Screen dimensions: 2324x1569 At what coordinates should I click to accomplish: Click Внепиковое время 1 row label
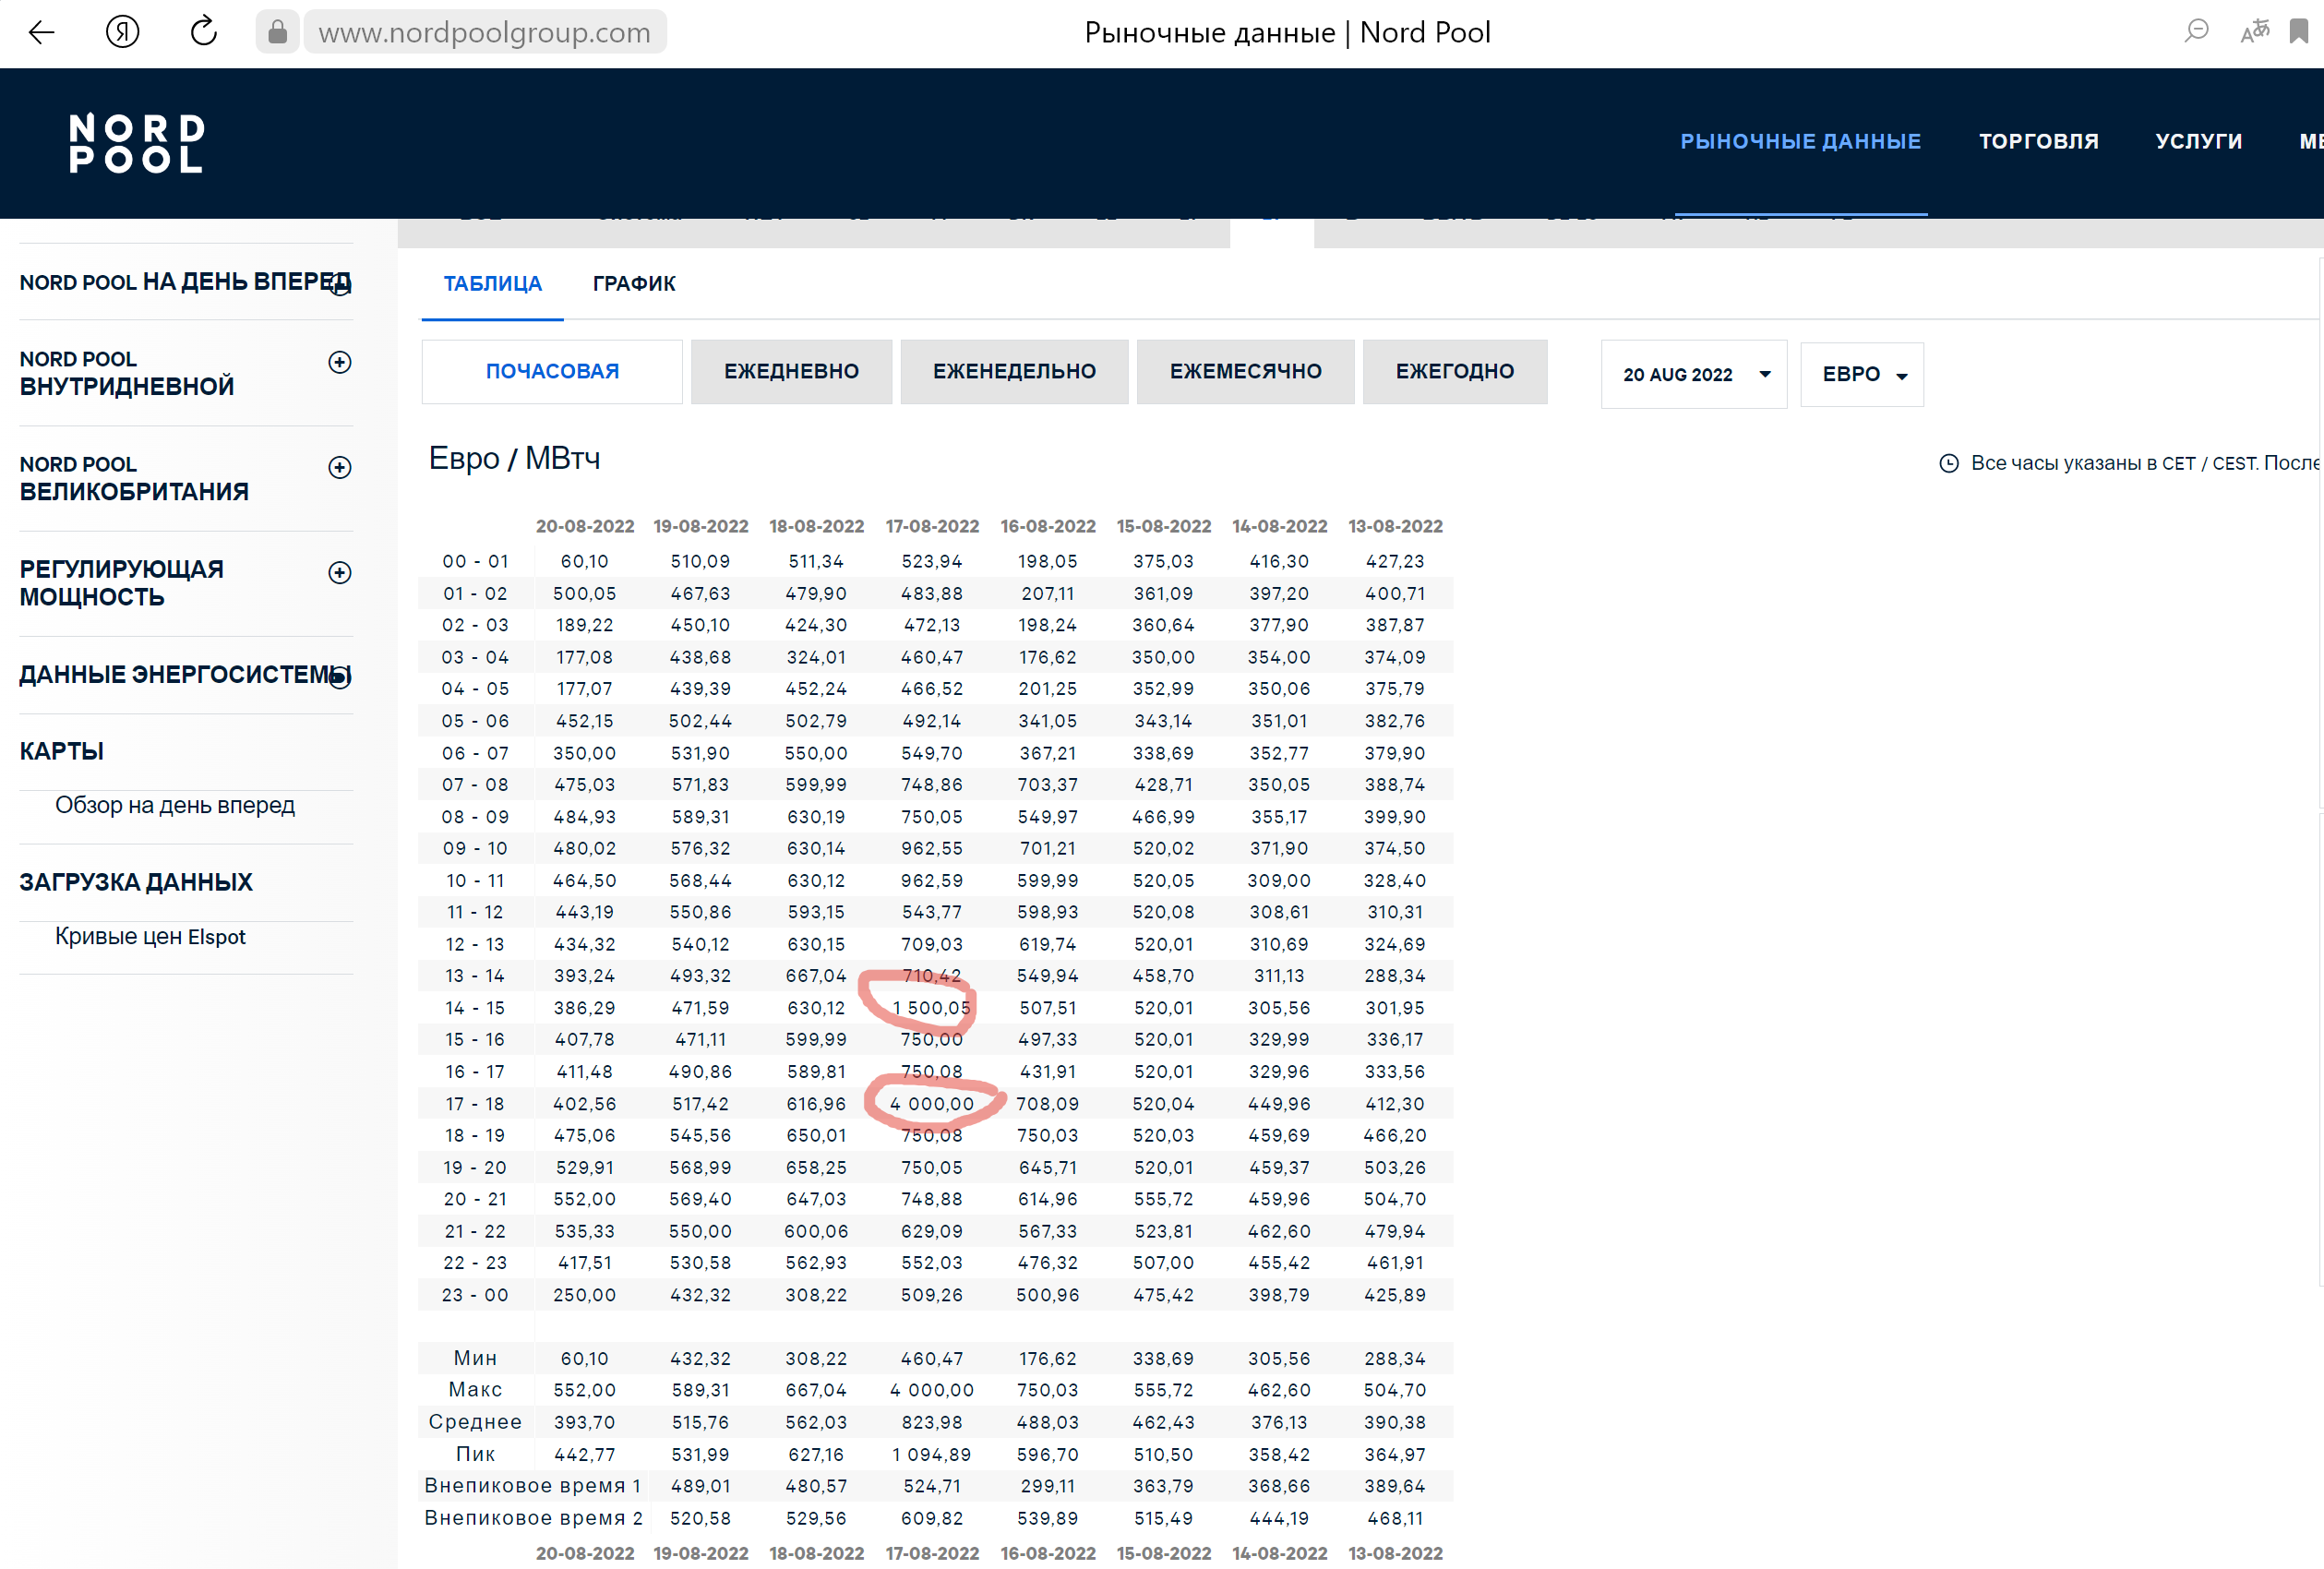point(532,1485)
